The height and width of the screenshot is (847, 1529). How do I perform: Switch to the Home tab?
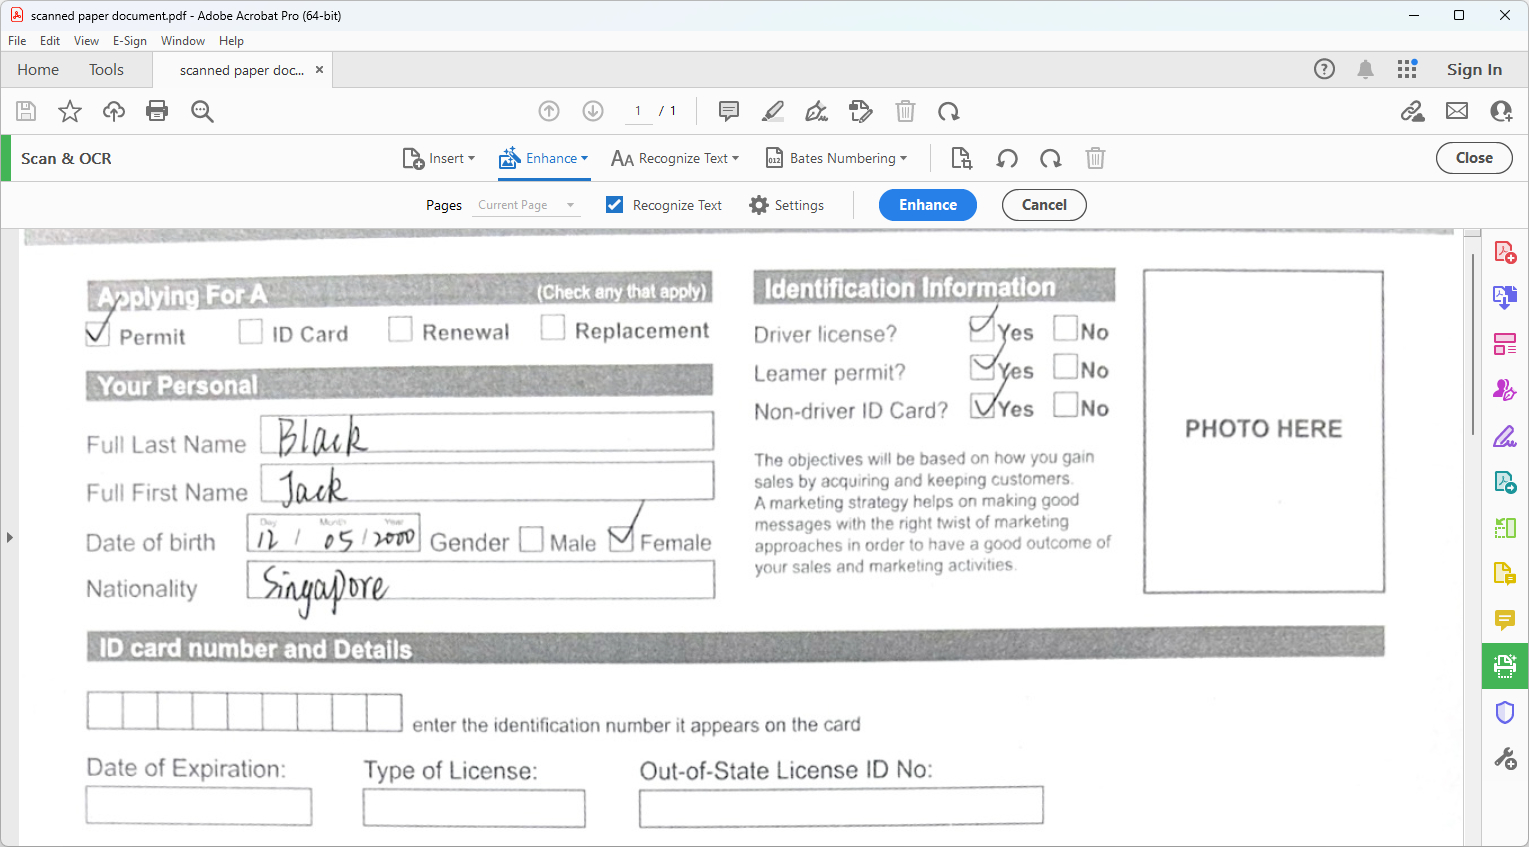(38, 70)
